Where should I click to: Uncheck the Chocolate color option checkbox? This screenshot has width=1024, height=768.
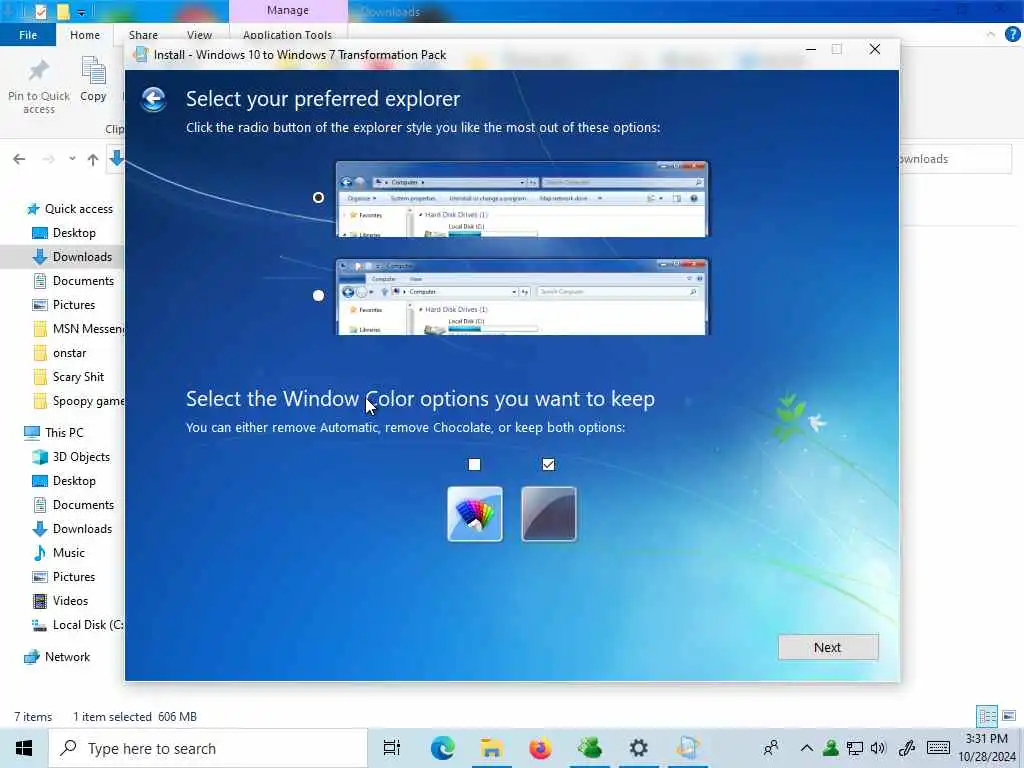549,464
